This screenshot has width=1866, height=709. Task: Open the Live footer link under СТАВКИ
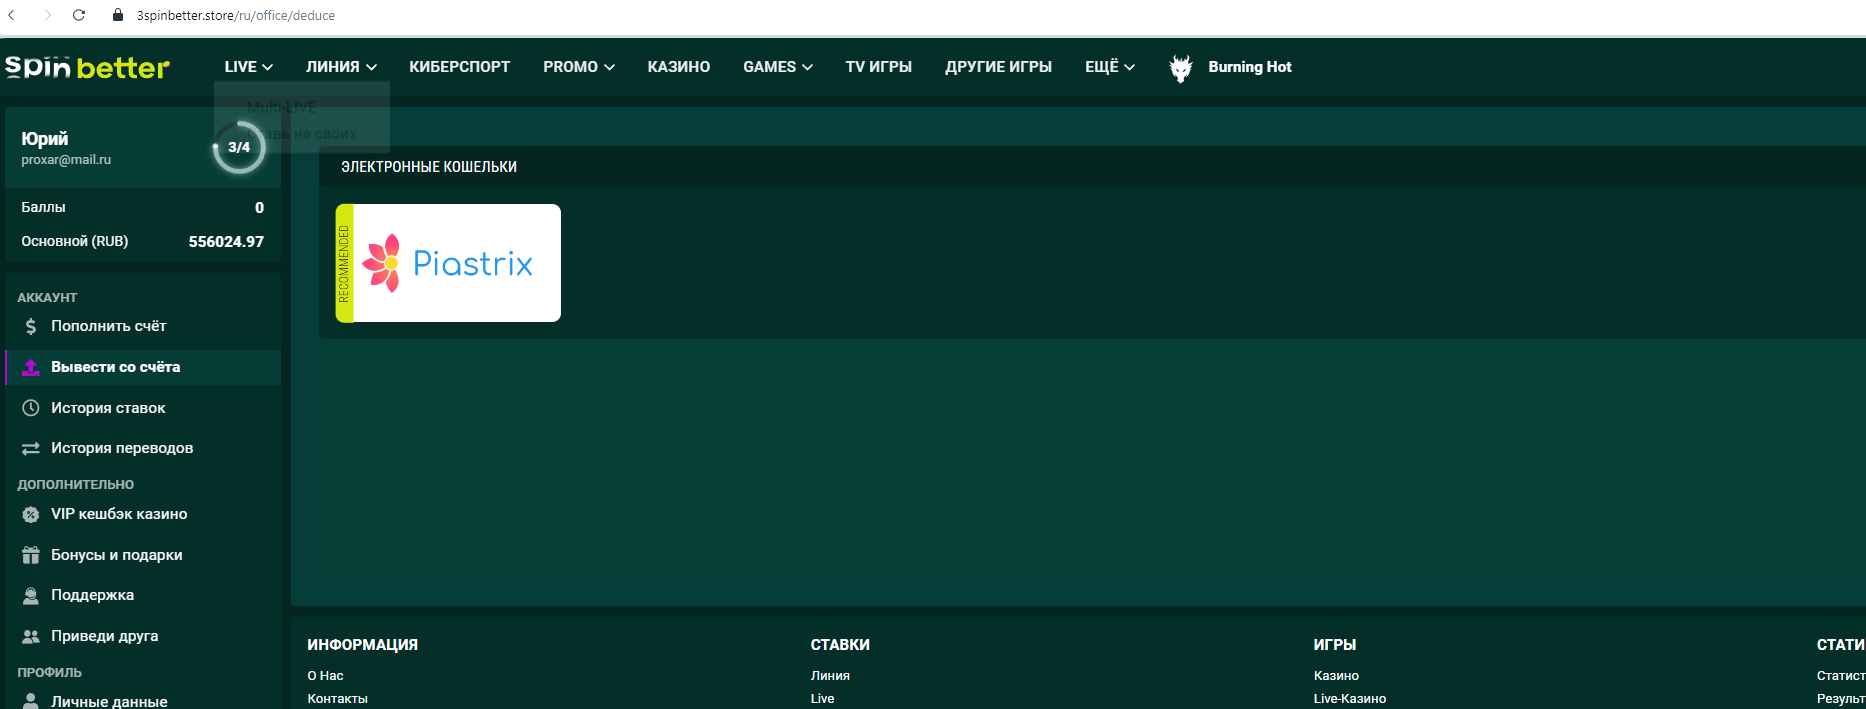coord(822,699)
